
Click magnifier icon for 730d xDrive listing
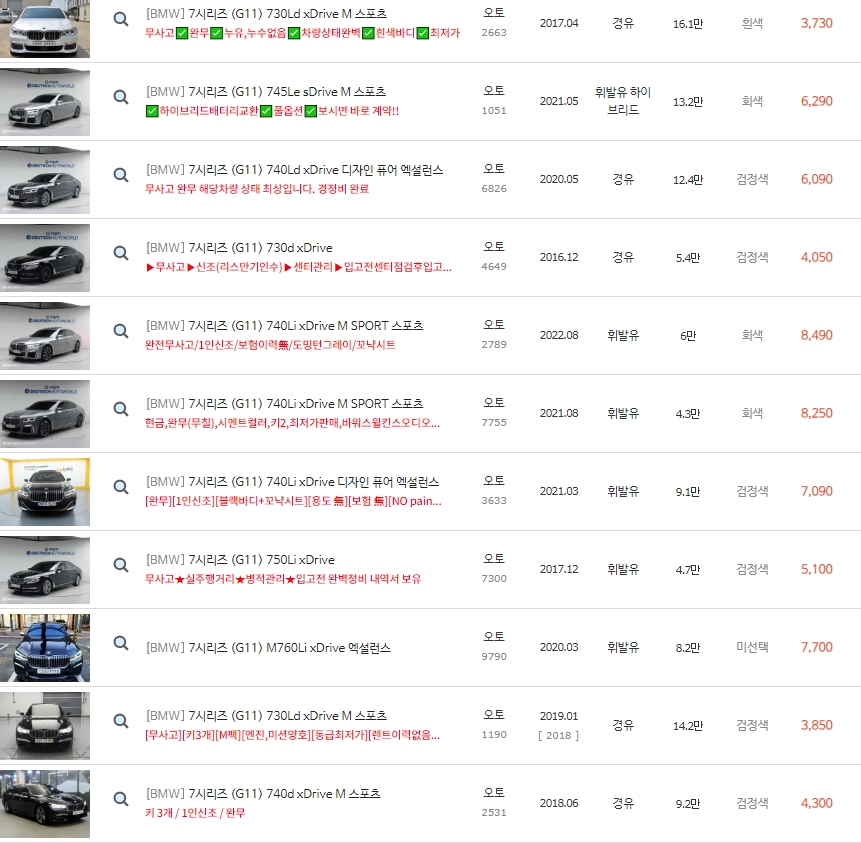coord(121,253)
